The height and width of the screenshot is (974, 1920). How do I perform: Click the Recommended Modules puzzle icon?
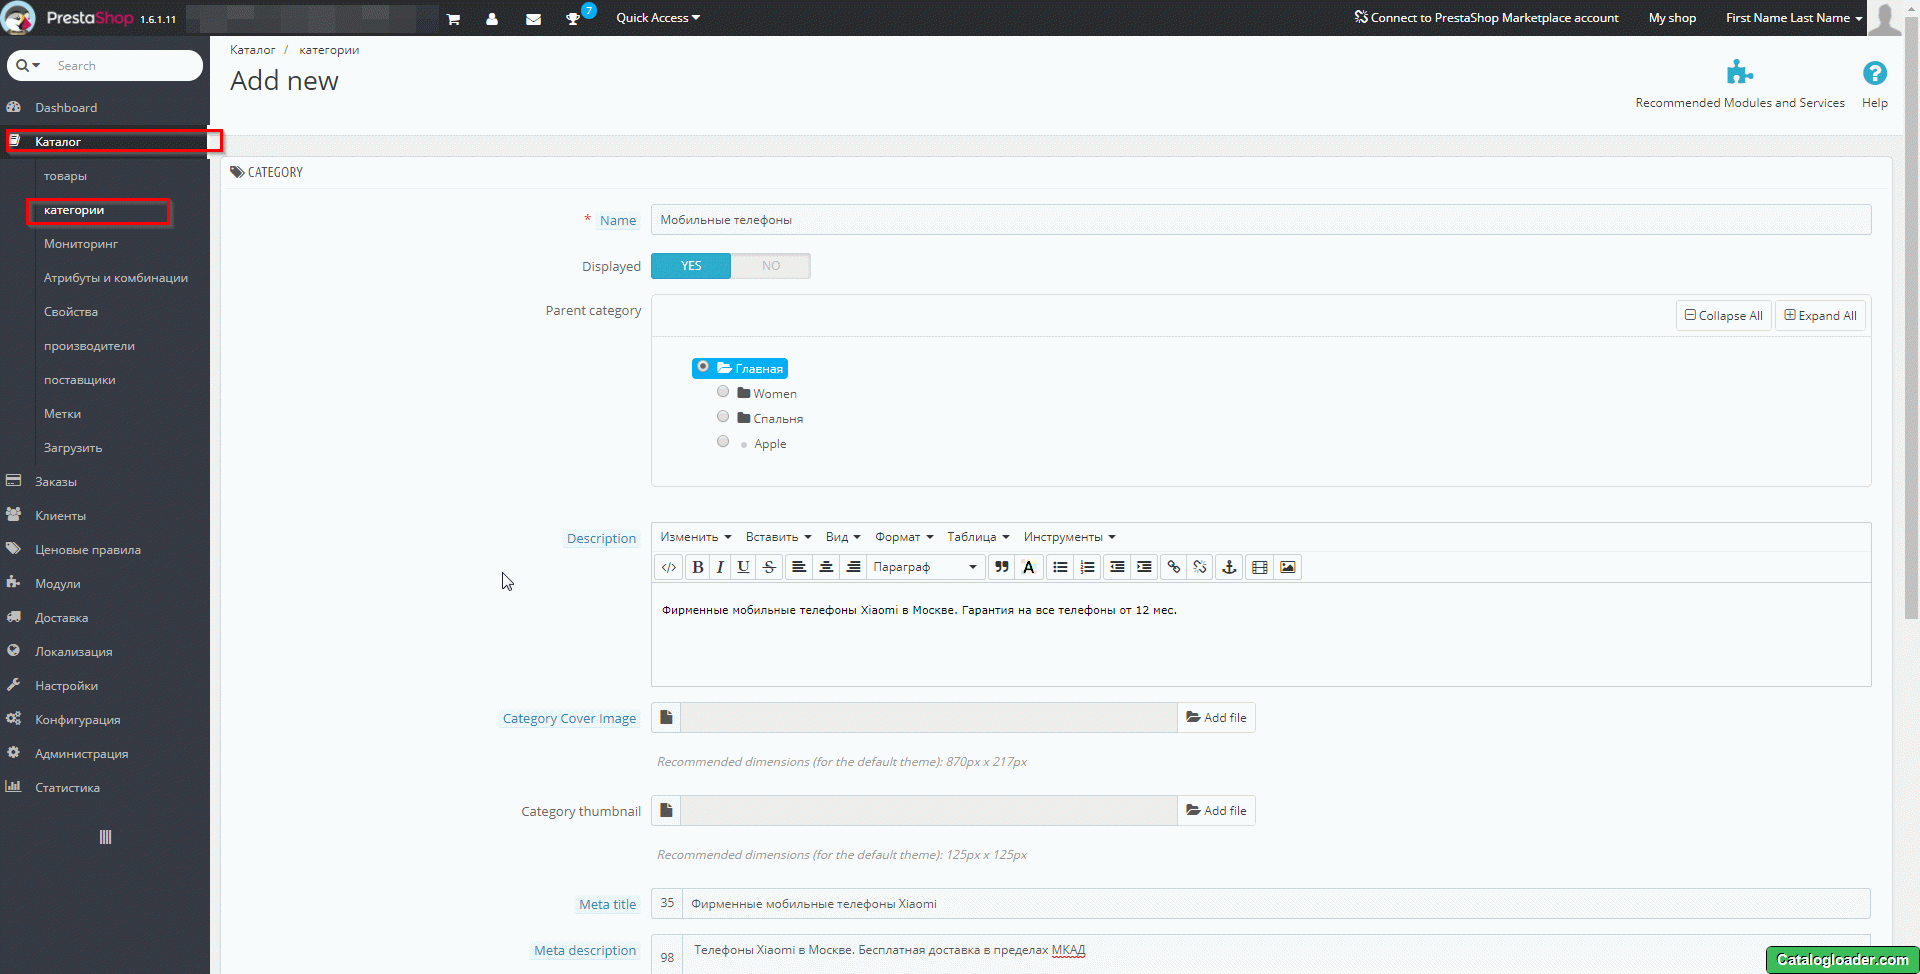tap(1740, 72)
